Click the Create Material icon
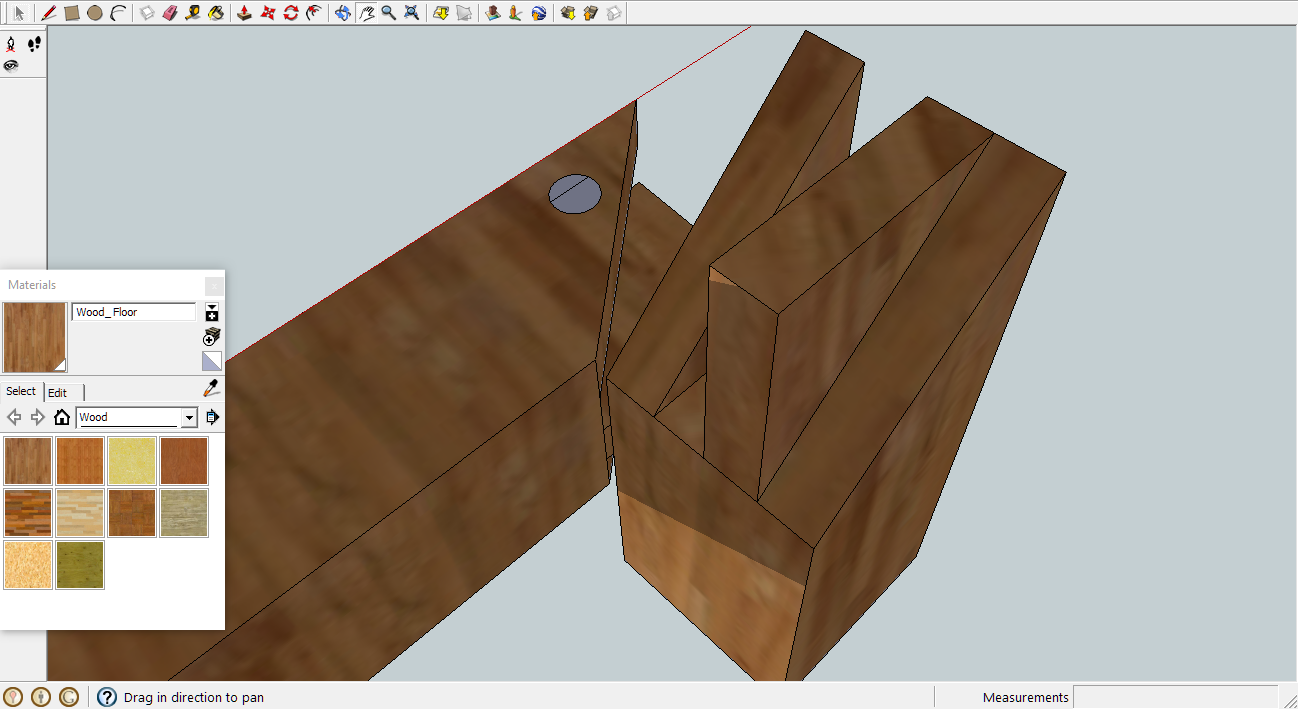 [212, 336]
